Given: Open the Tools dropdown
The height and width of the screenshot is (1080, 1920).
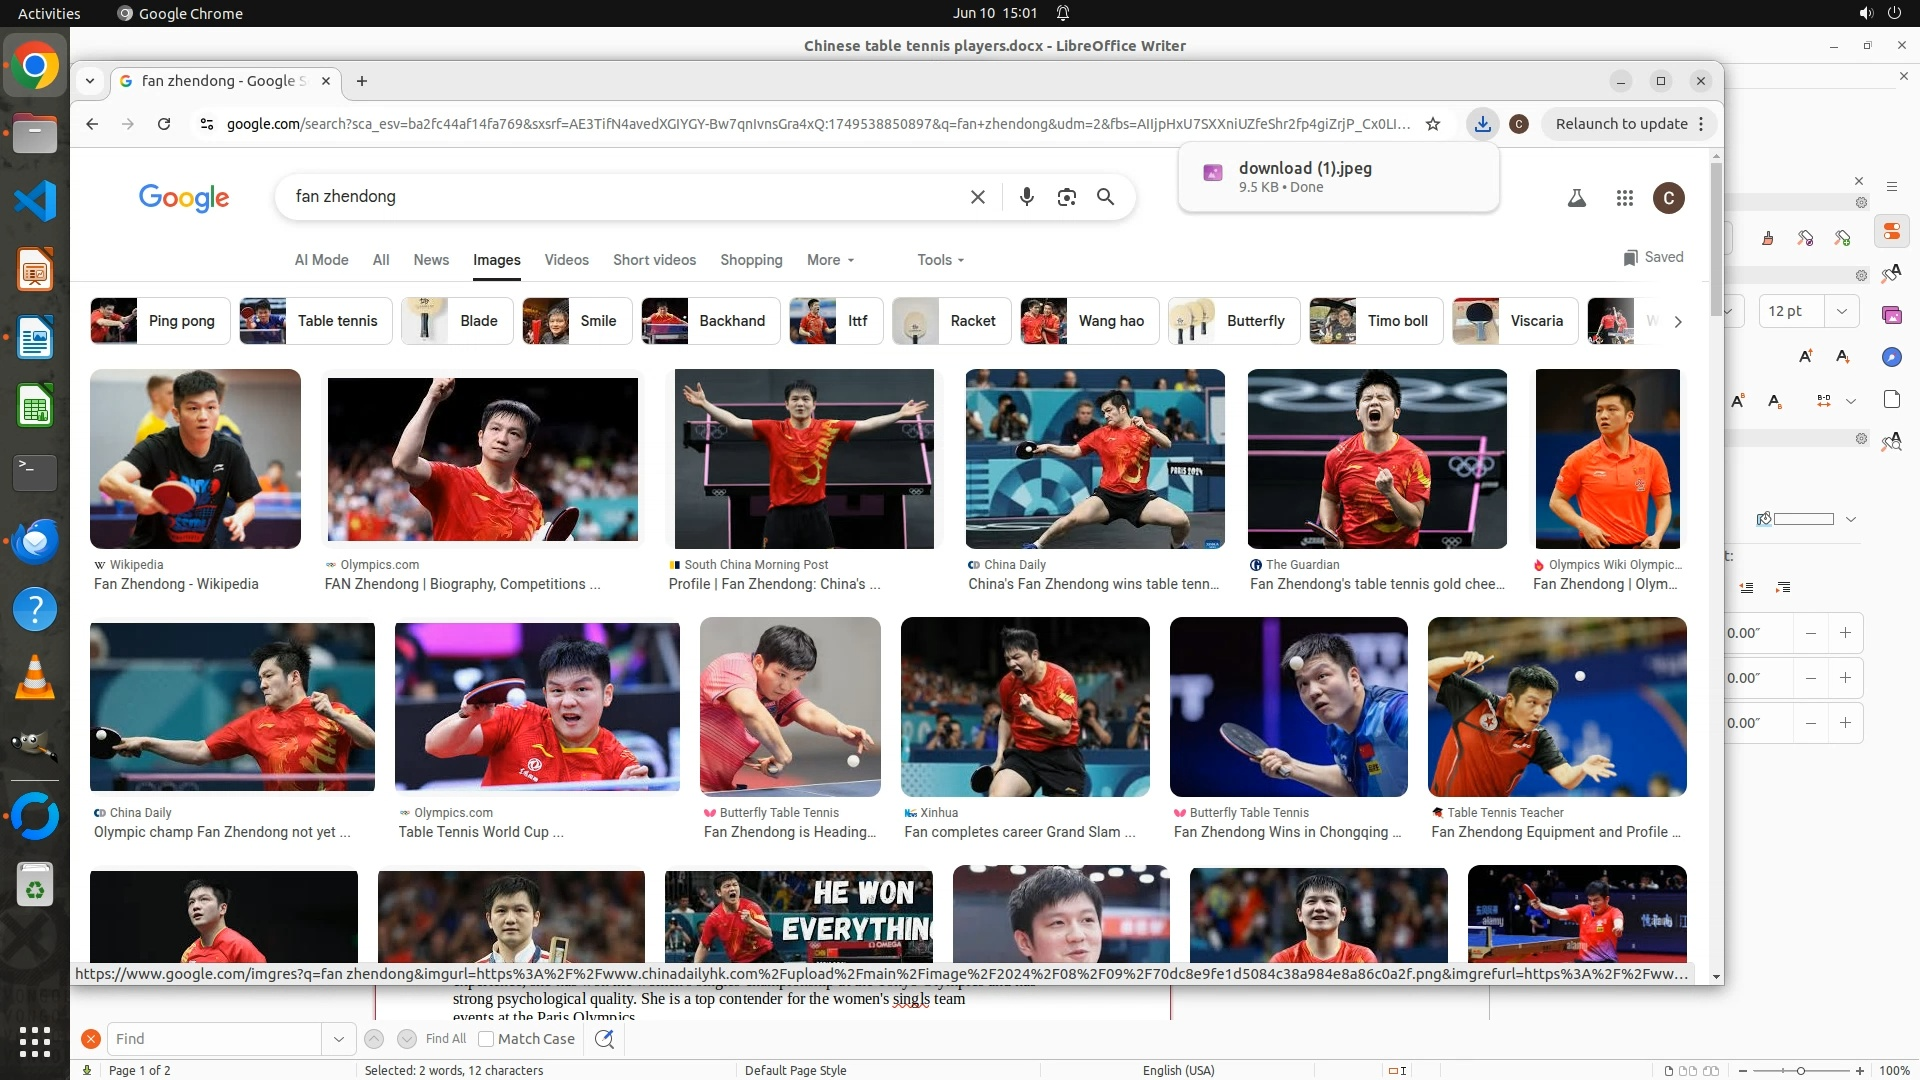Looking at the screenshot, I should [x=940, y=260].
